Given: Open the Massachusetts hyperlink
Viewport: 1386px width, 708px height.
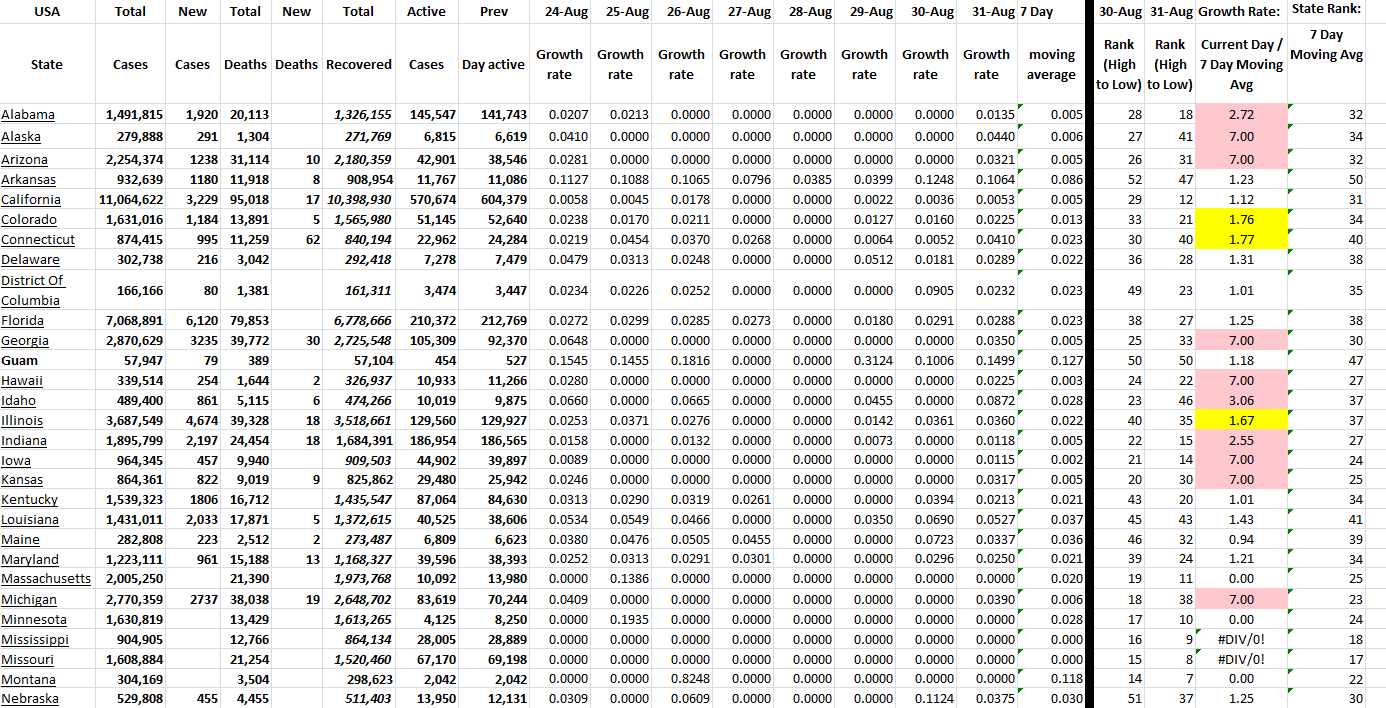Looking at the screenshot, I should point(45,579).
